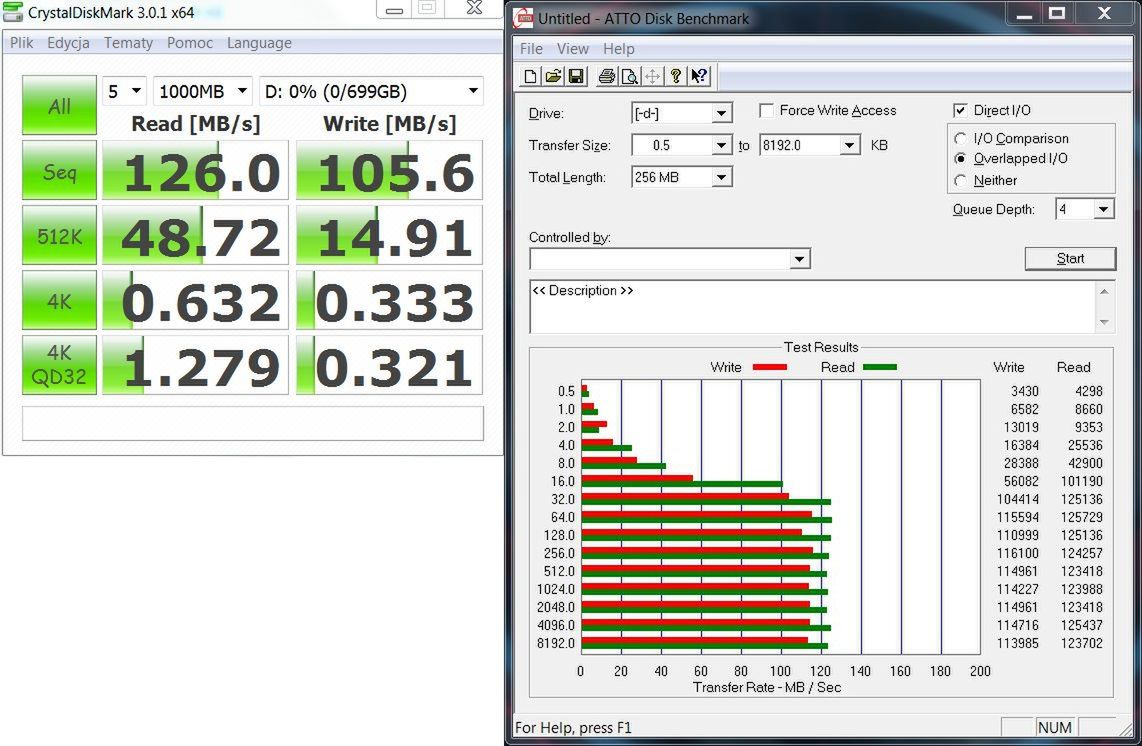Image resolution: width=1142 pixels, height=746 pixels.
Task: Run the 512K test button
Action: [59, 235]
